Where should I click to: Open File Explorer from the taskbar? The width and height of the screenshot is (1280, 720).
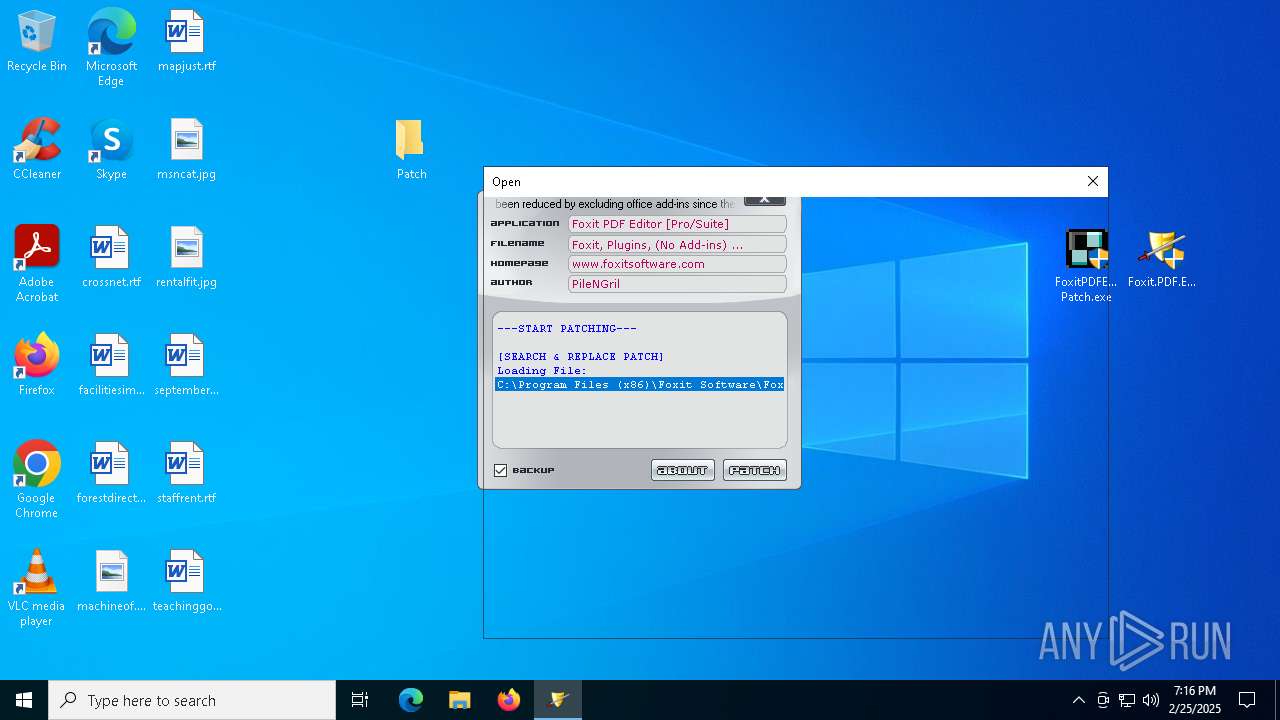[x=460, y=700]
